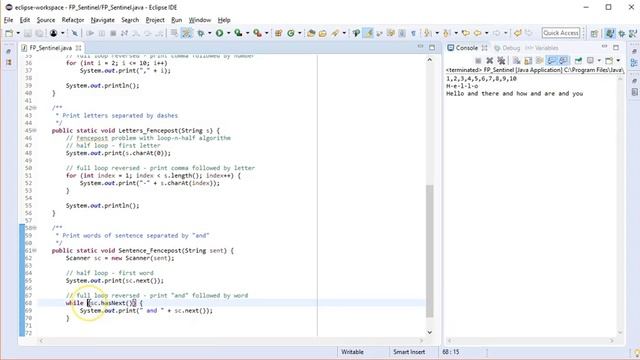Switch to the Java perspective icon
The width and height of the screenshot is (640, 360).
[610, 33]
